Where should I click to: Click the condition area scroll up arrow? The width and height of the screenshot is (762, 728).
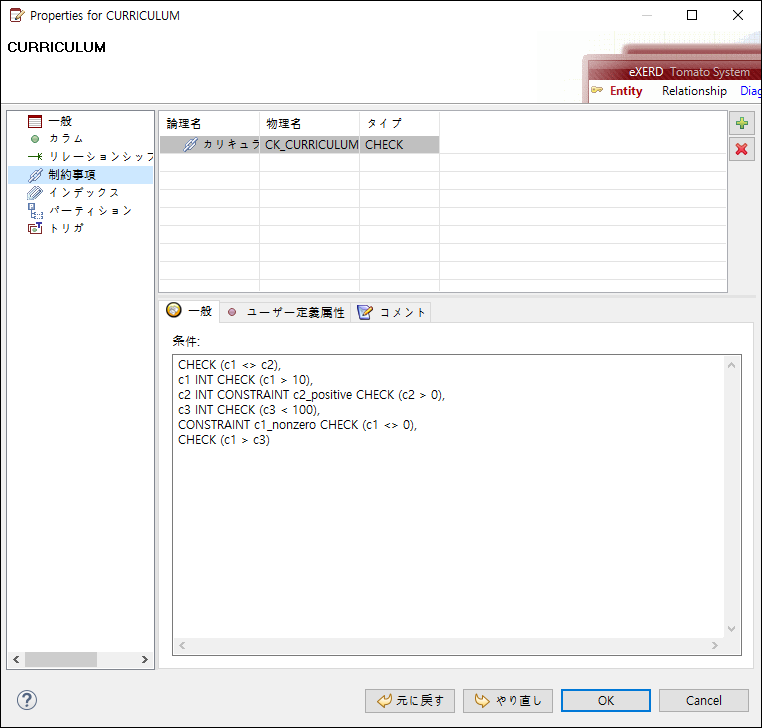[731, 365]
